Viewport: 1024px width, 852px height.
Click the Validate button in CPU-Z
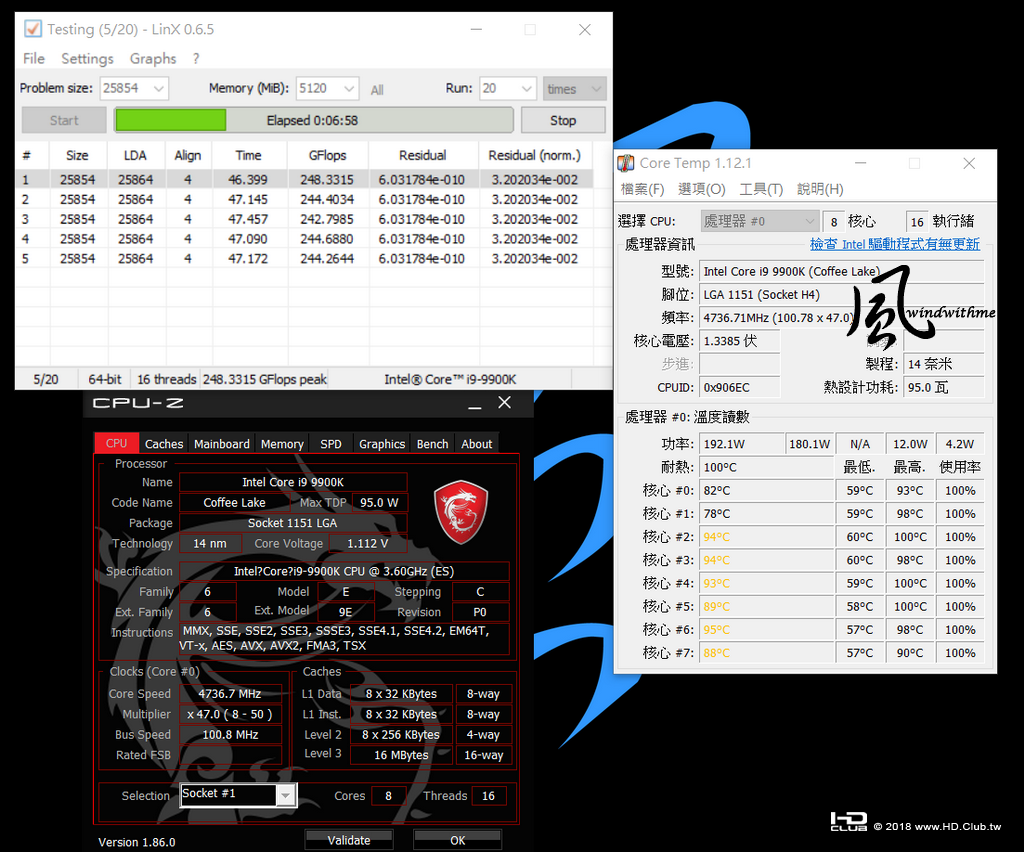pos(349,840)
